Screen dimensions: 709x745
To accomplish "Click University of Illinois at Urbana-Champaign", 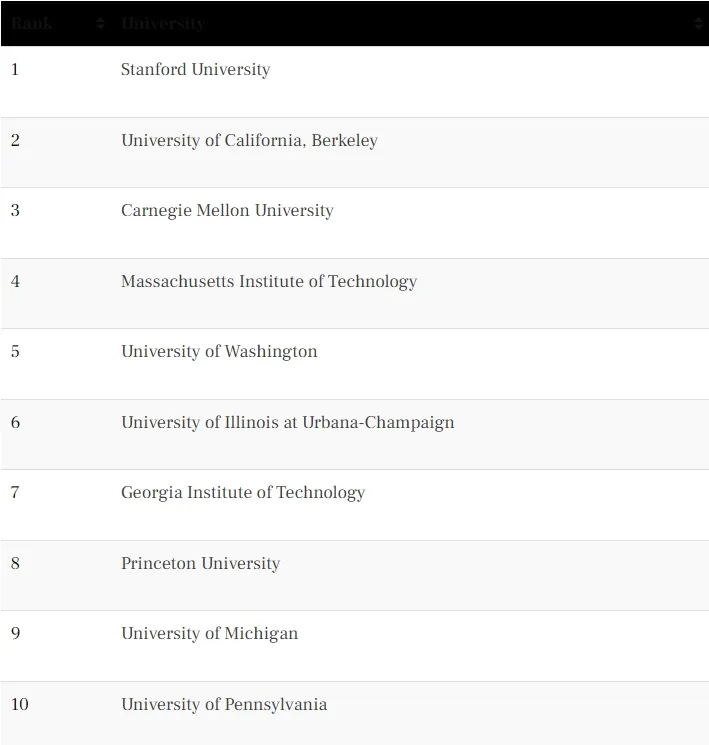I will coord(287,422).
